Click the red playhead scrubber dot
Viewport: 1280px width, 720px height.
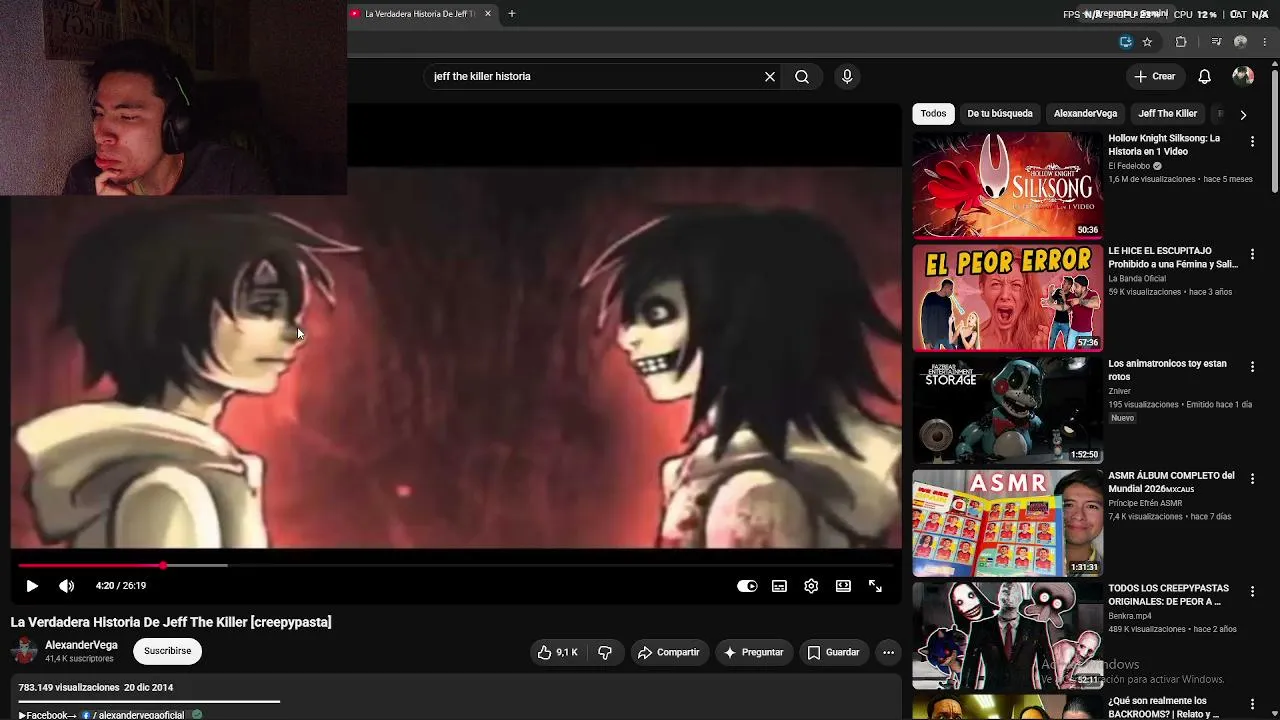pos(163,566)
